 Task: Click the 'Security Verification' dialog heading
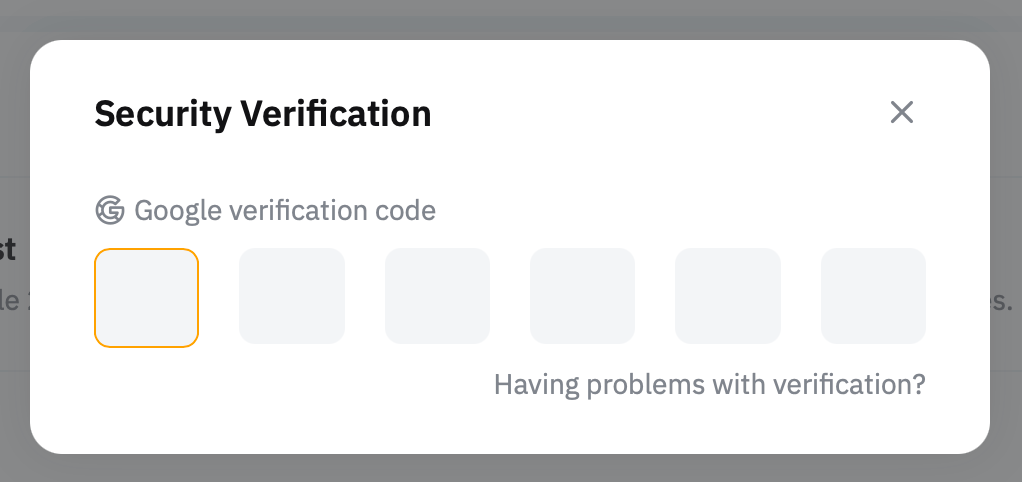(262, 114)
